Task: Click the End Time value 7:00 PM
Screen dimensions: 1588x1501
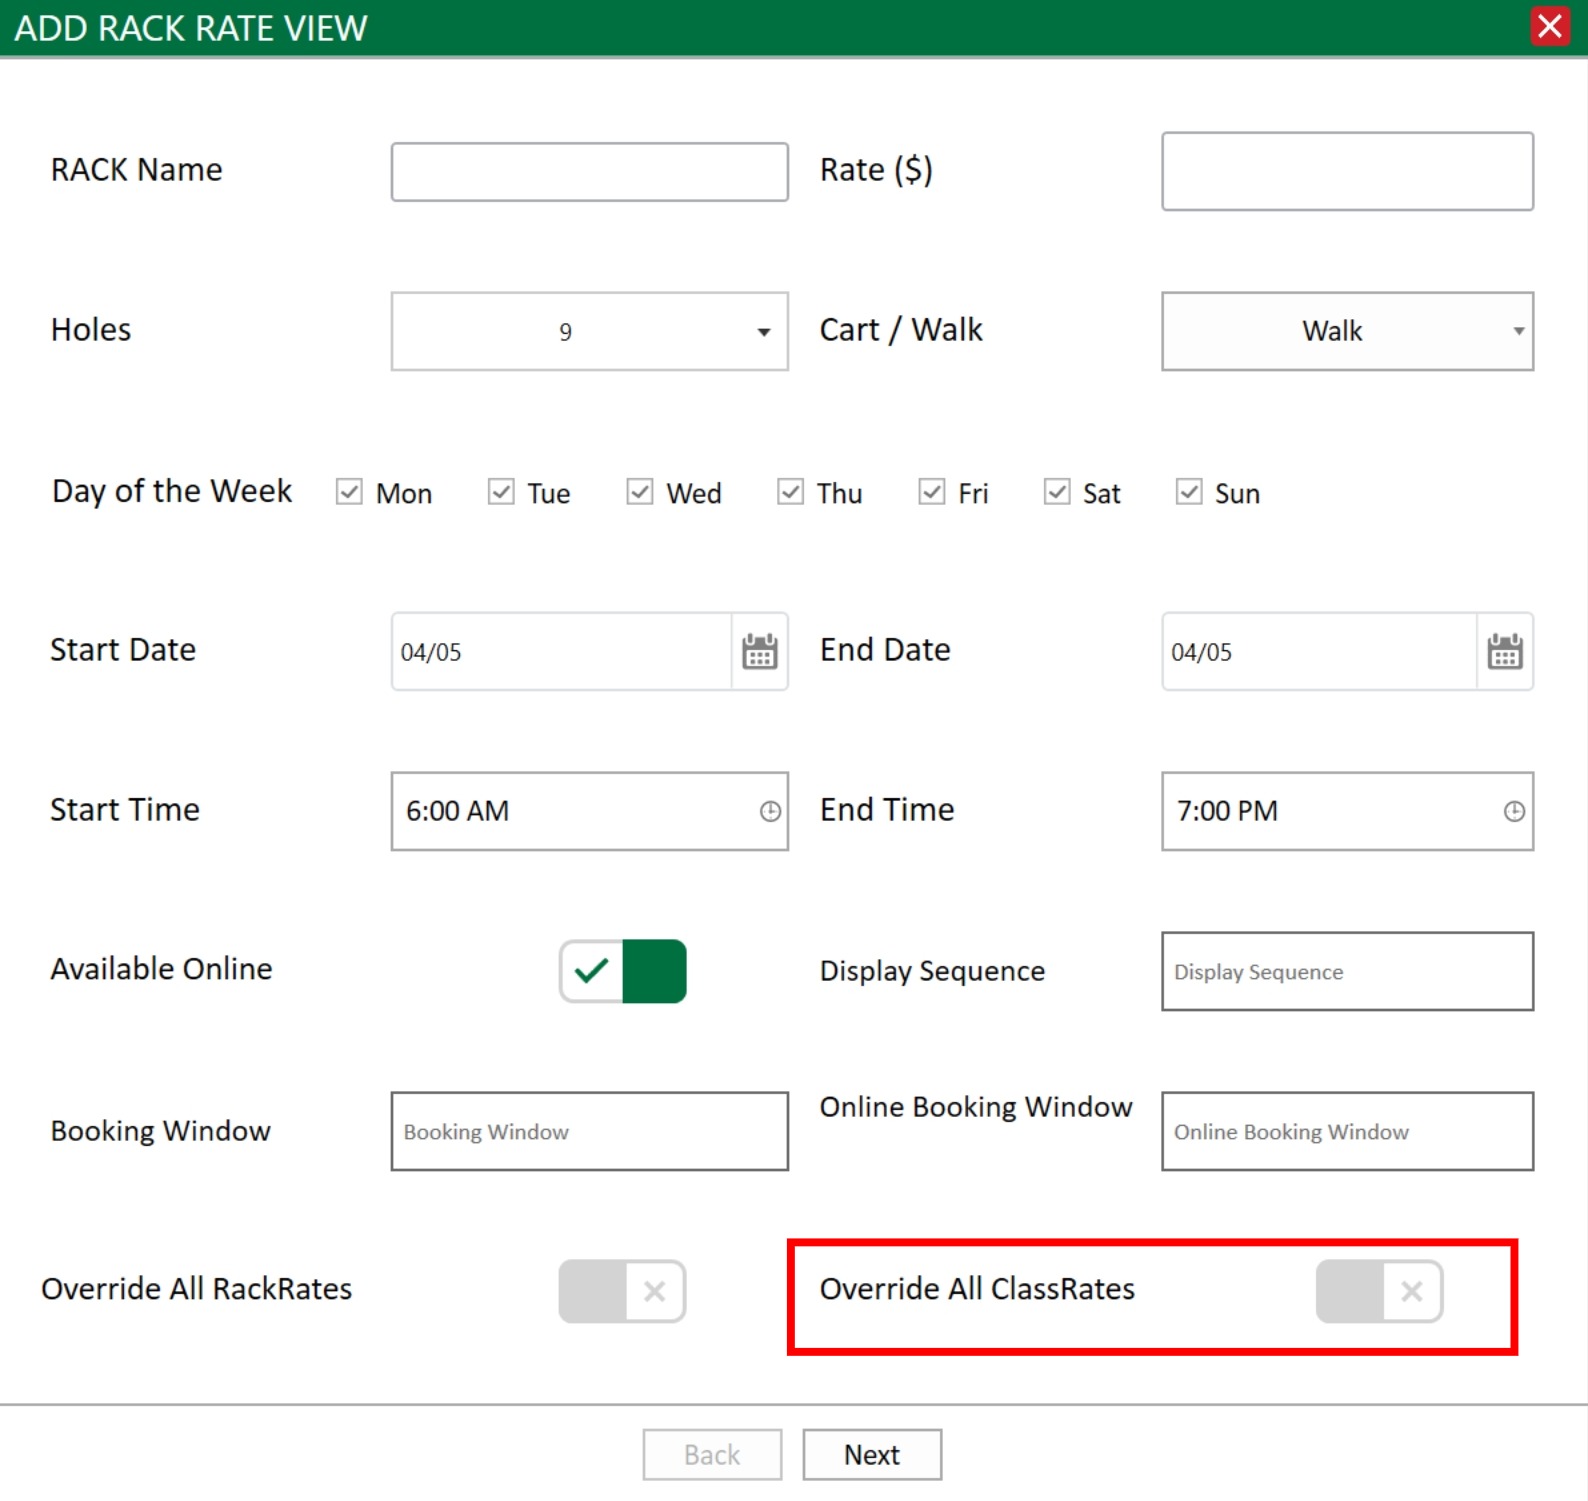Action: tap(1227, 811)
